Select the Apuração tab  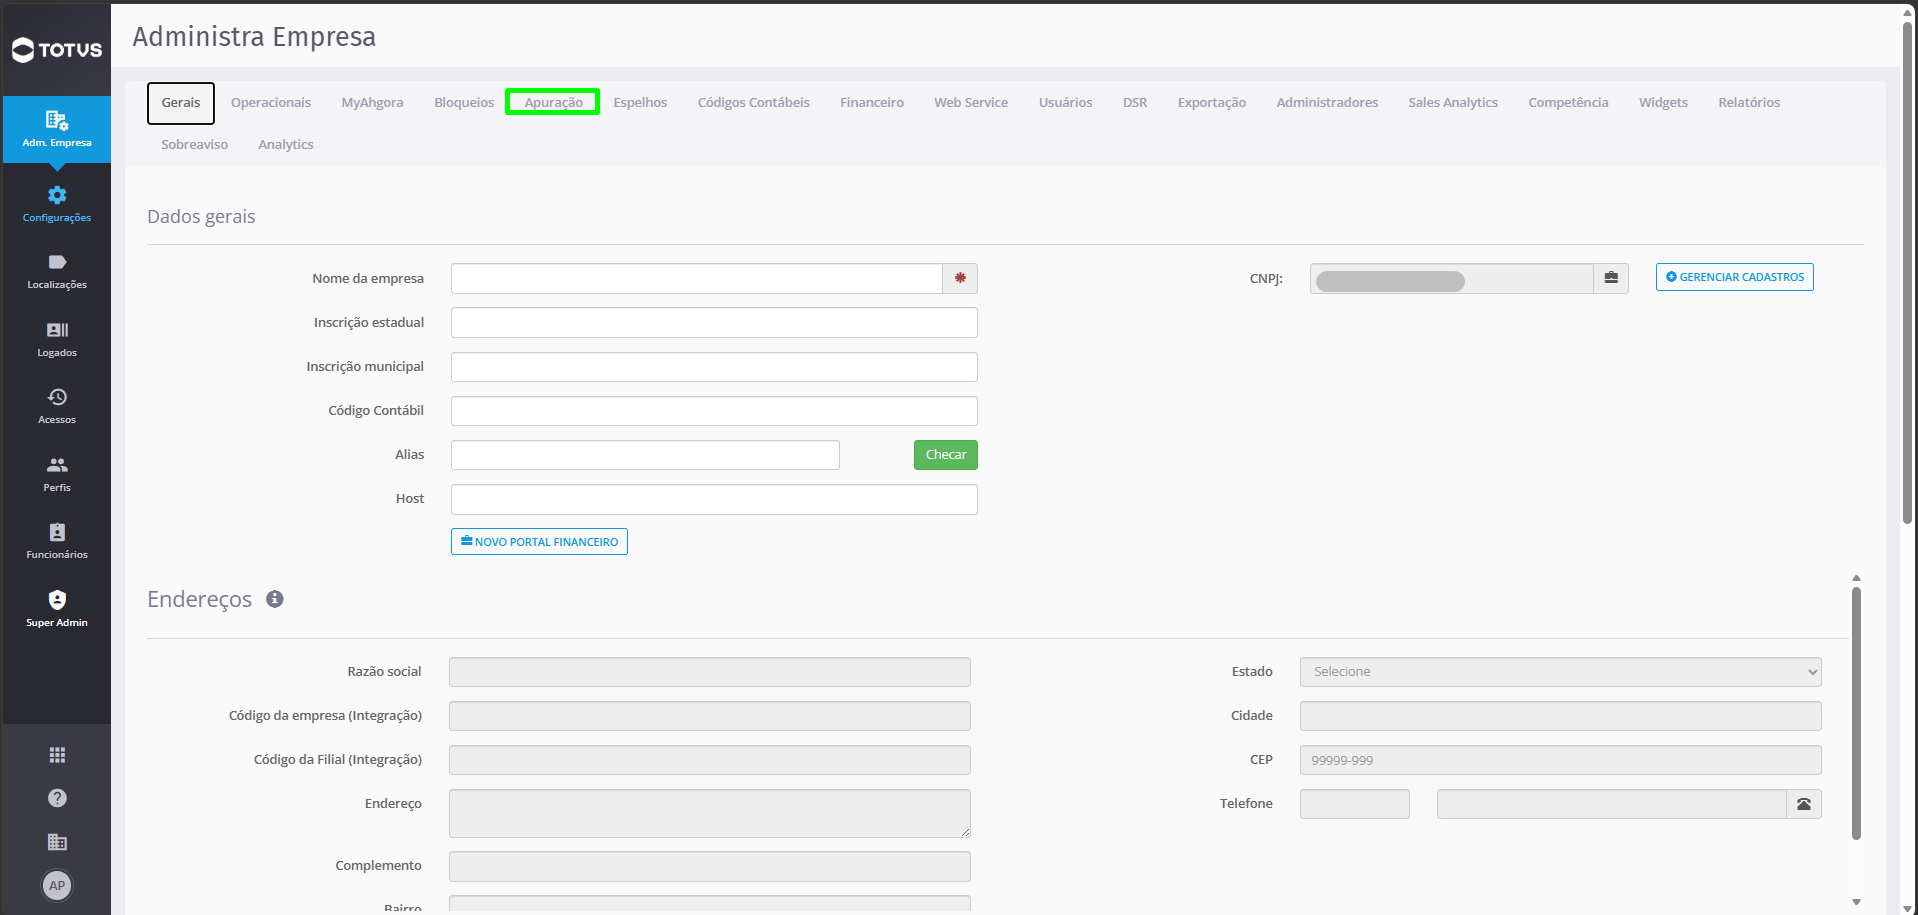point(553,102)
